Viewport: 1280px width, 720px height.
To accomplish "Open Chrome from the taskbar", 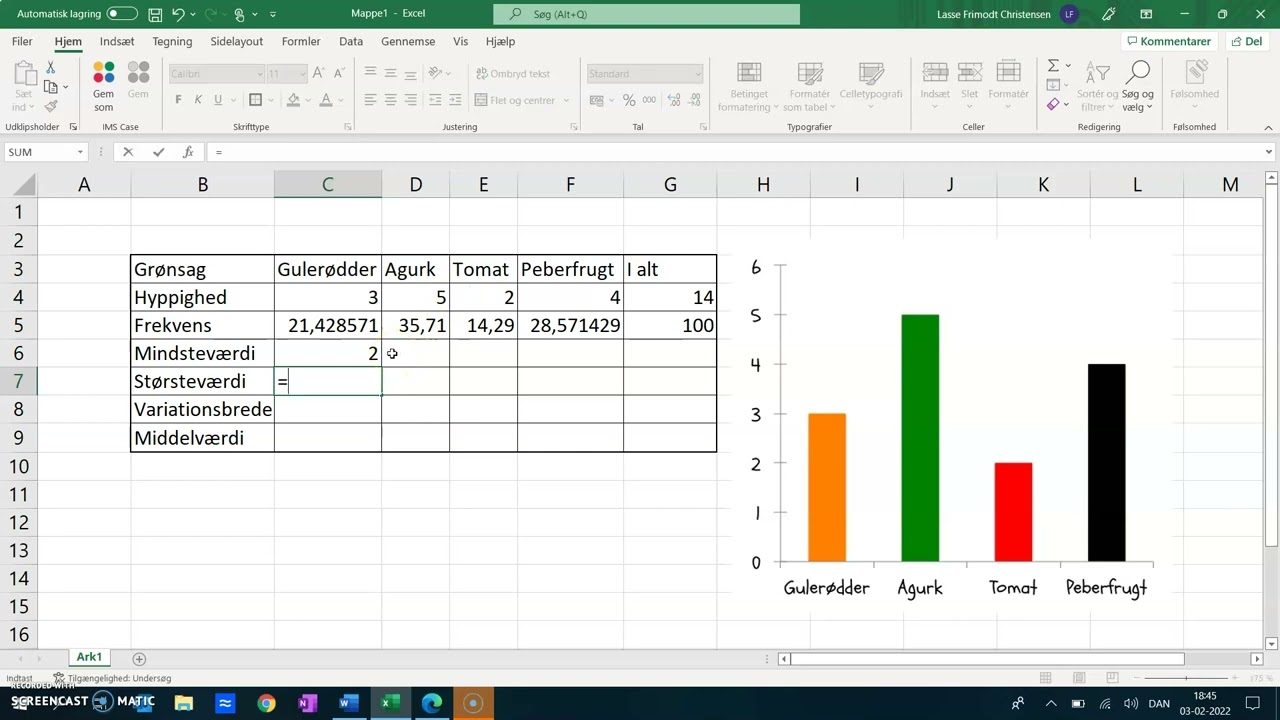I will click(266, 703).
